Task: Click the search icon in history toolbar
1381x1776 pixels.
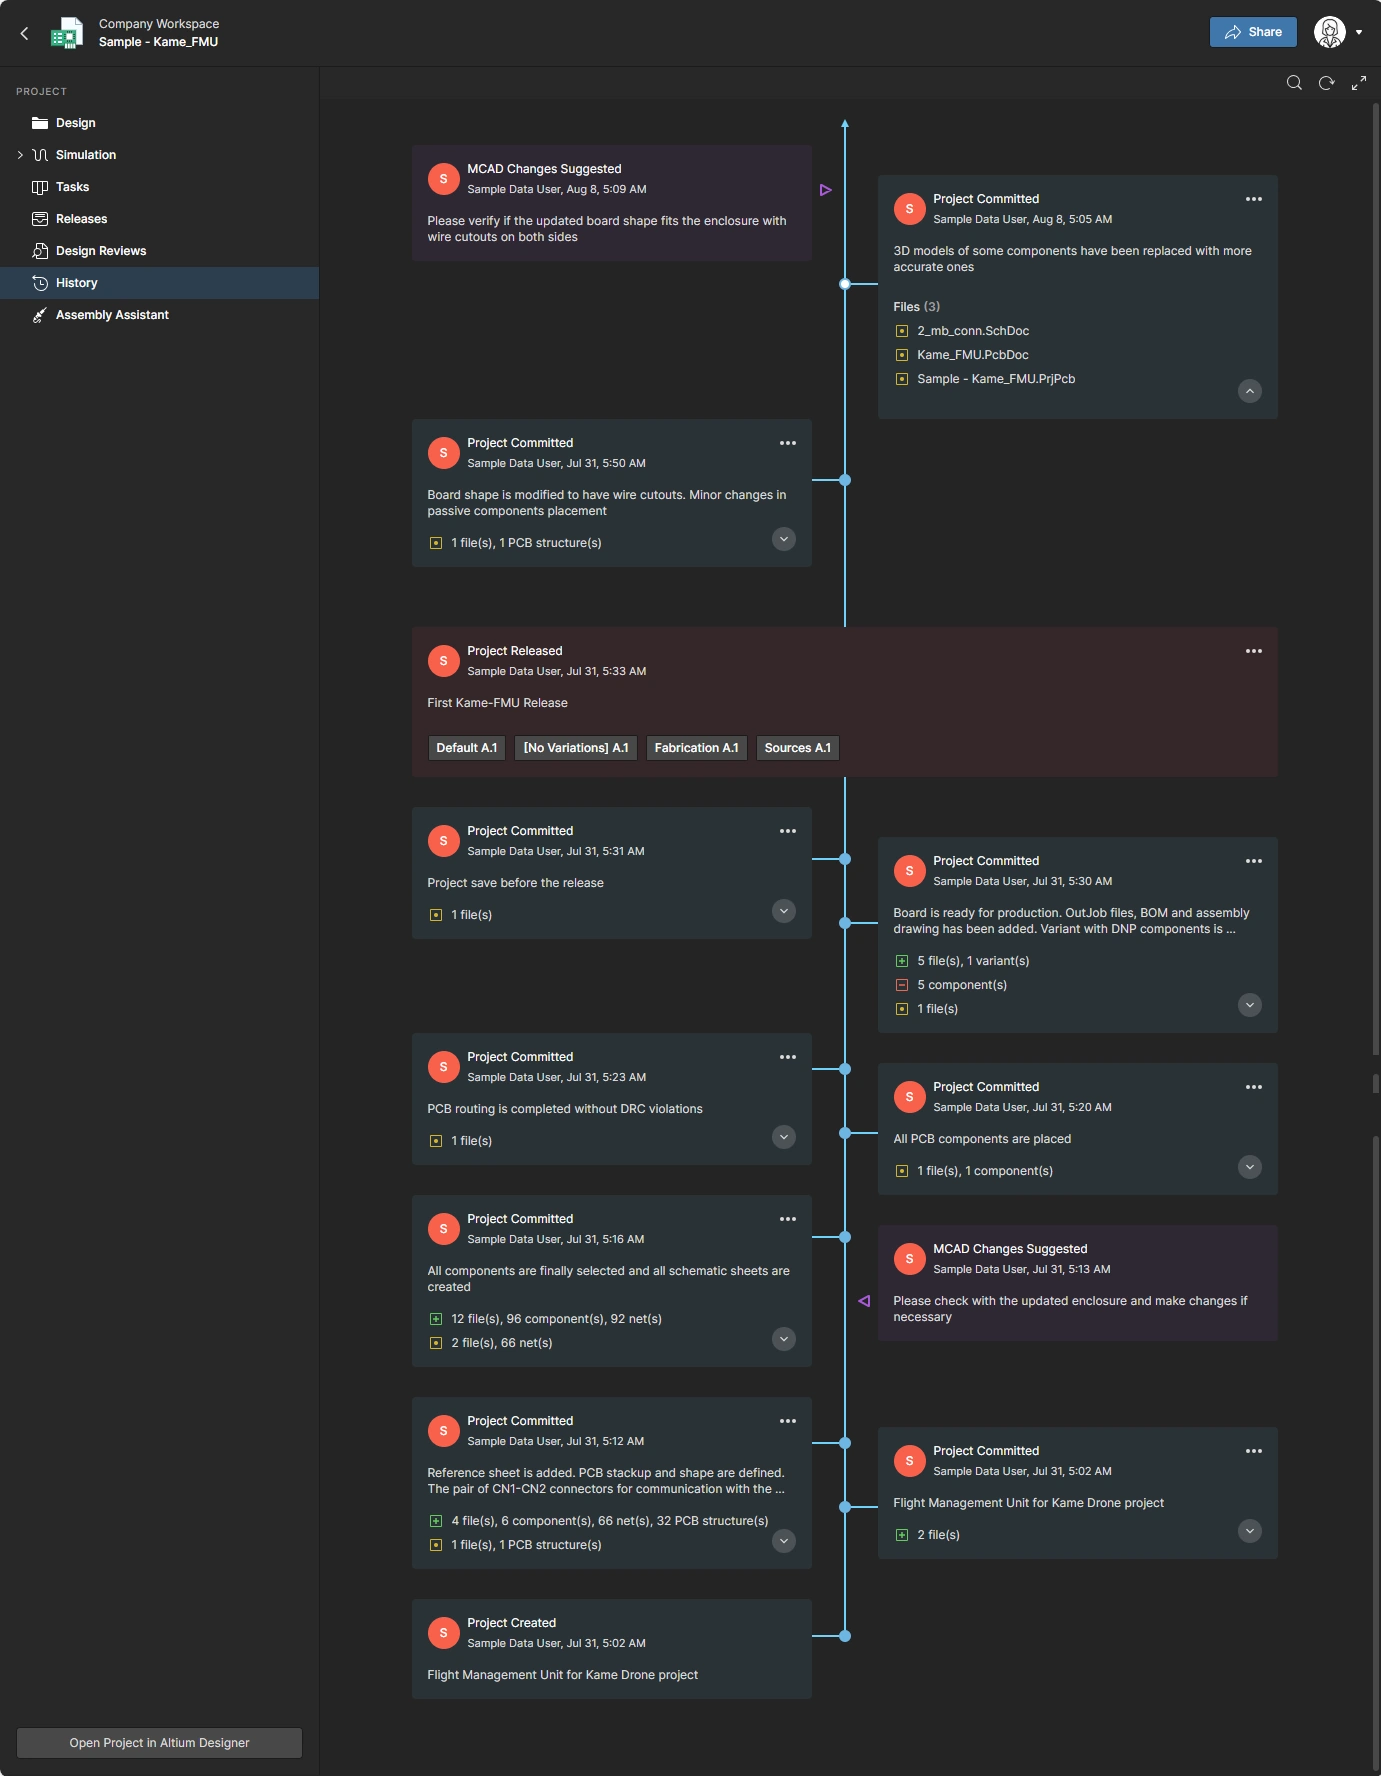Action: pyautogui.click(x=1294, y=83)
